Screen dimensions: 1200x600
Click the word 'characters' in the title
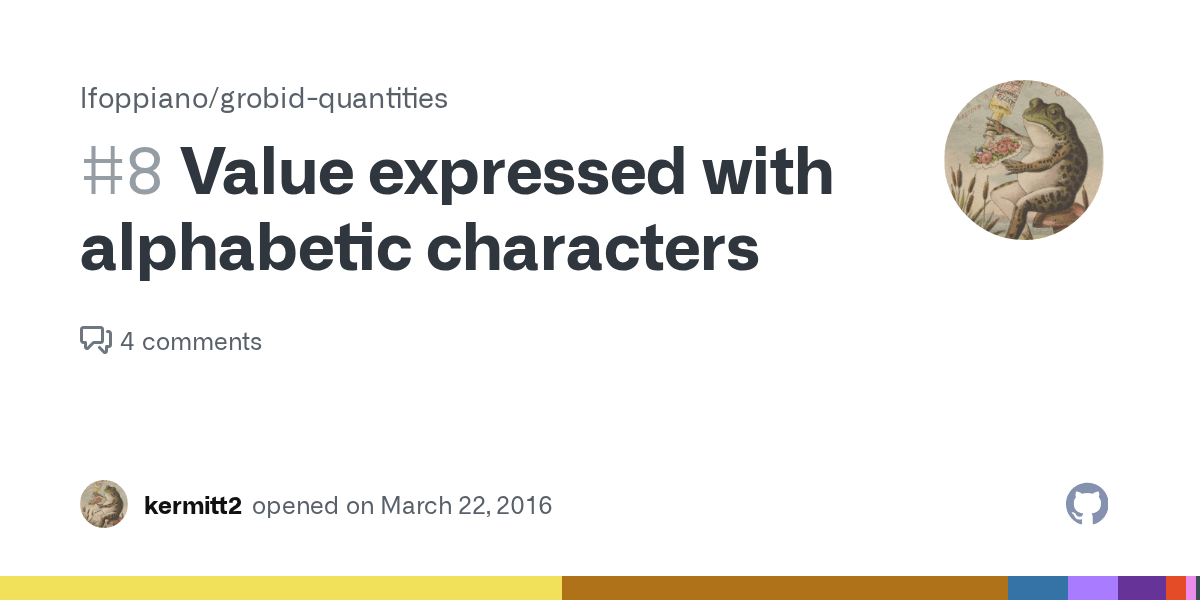(593, 249)
